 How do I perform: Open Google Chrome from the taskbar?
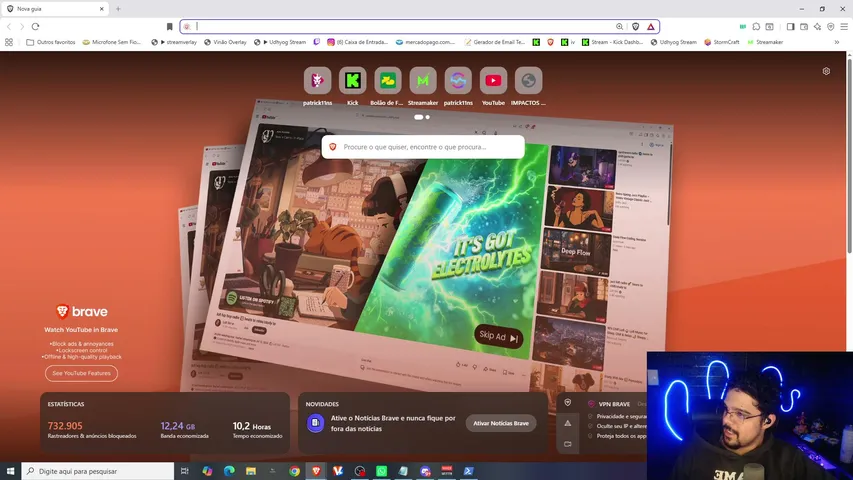tap(294, 471)
